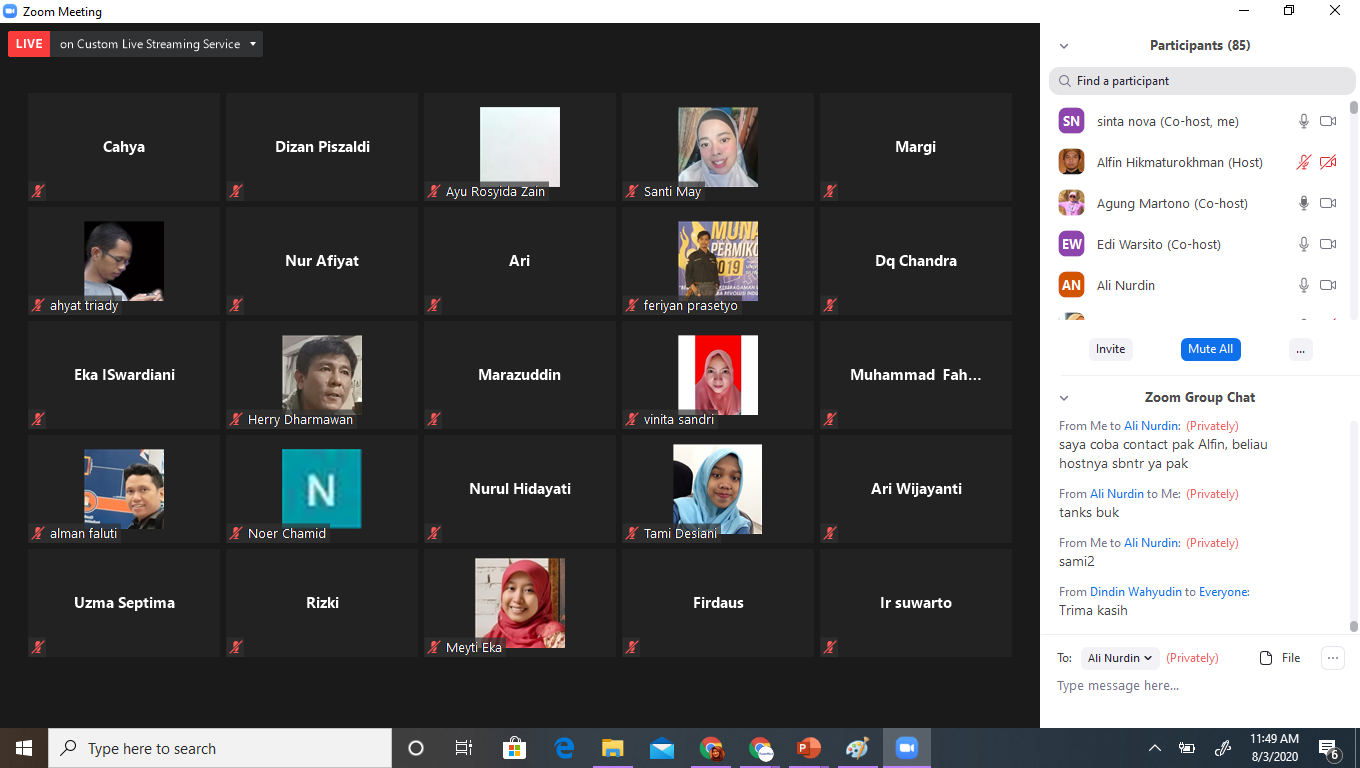Open chat more options ellipsis menu
The height and width of the screenshot is (768, 1360).
(x=1332, y=658)
